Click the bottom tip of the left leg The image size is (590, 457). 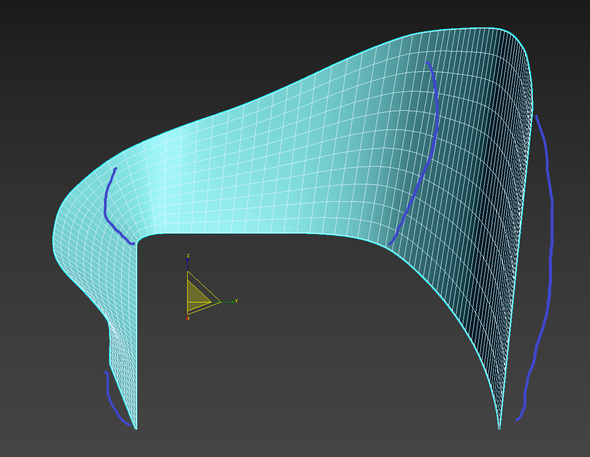[x=135, y=426]
